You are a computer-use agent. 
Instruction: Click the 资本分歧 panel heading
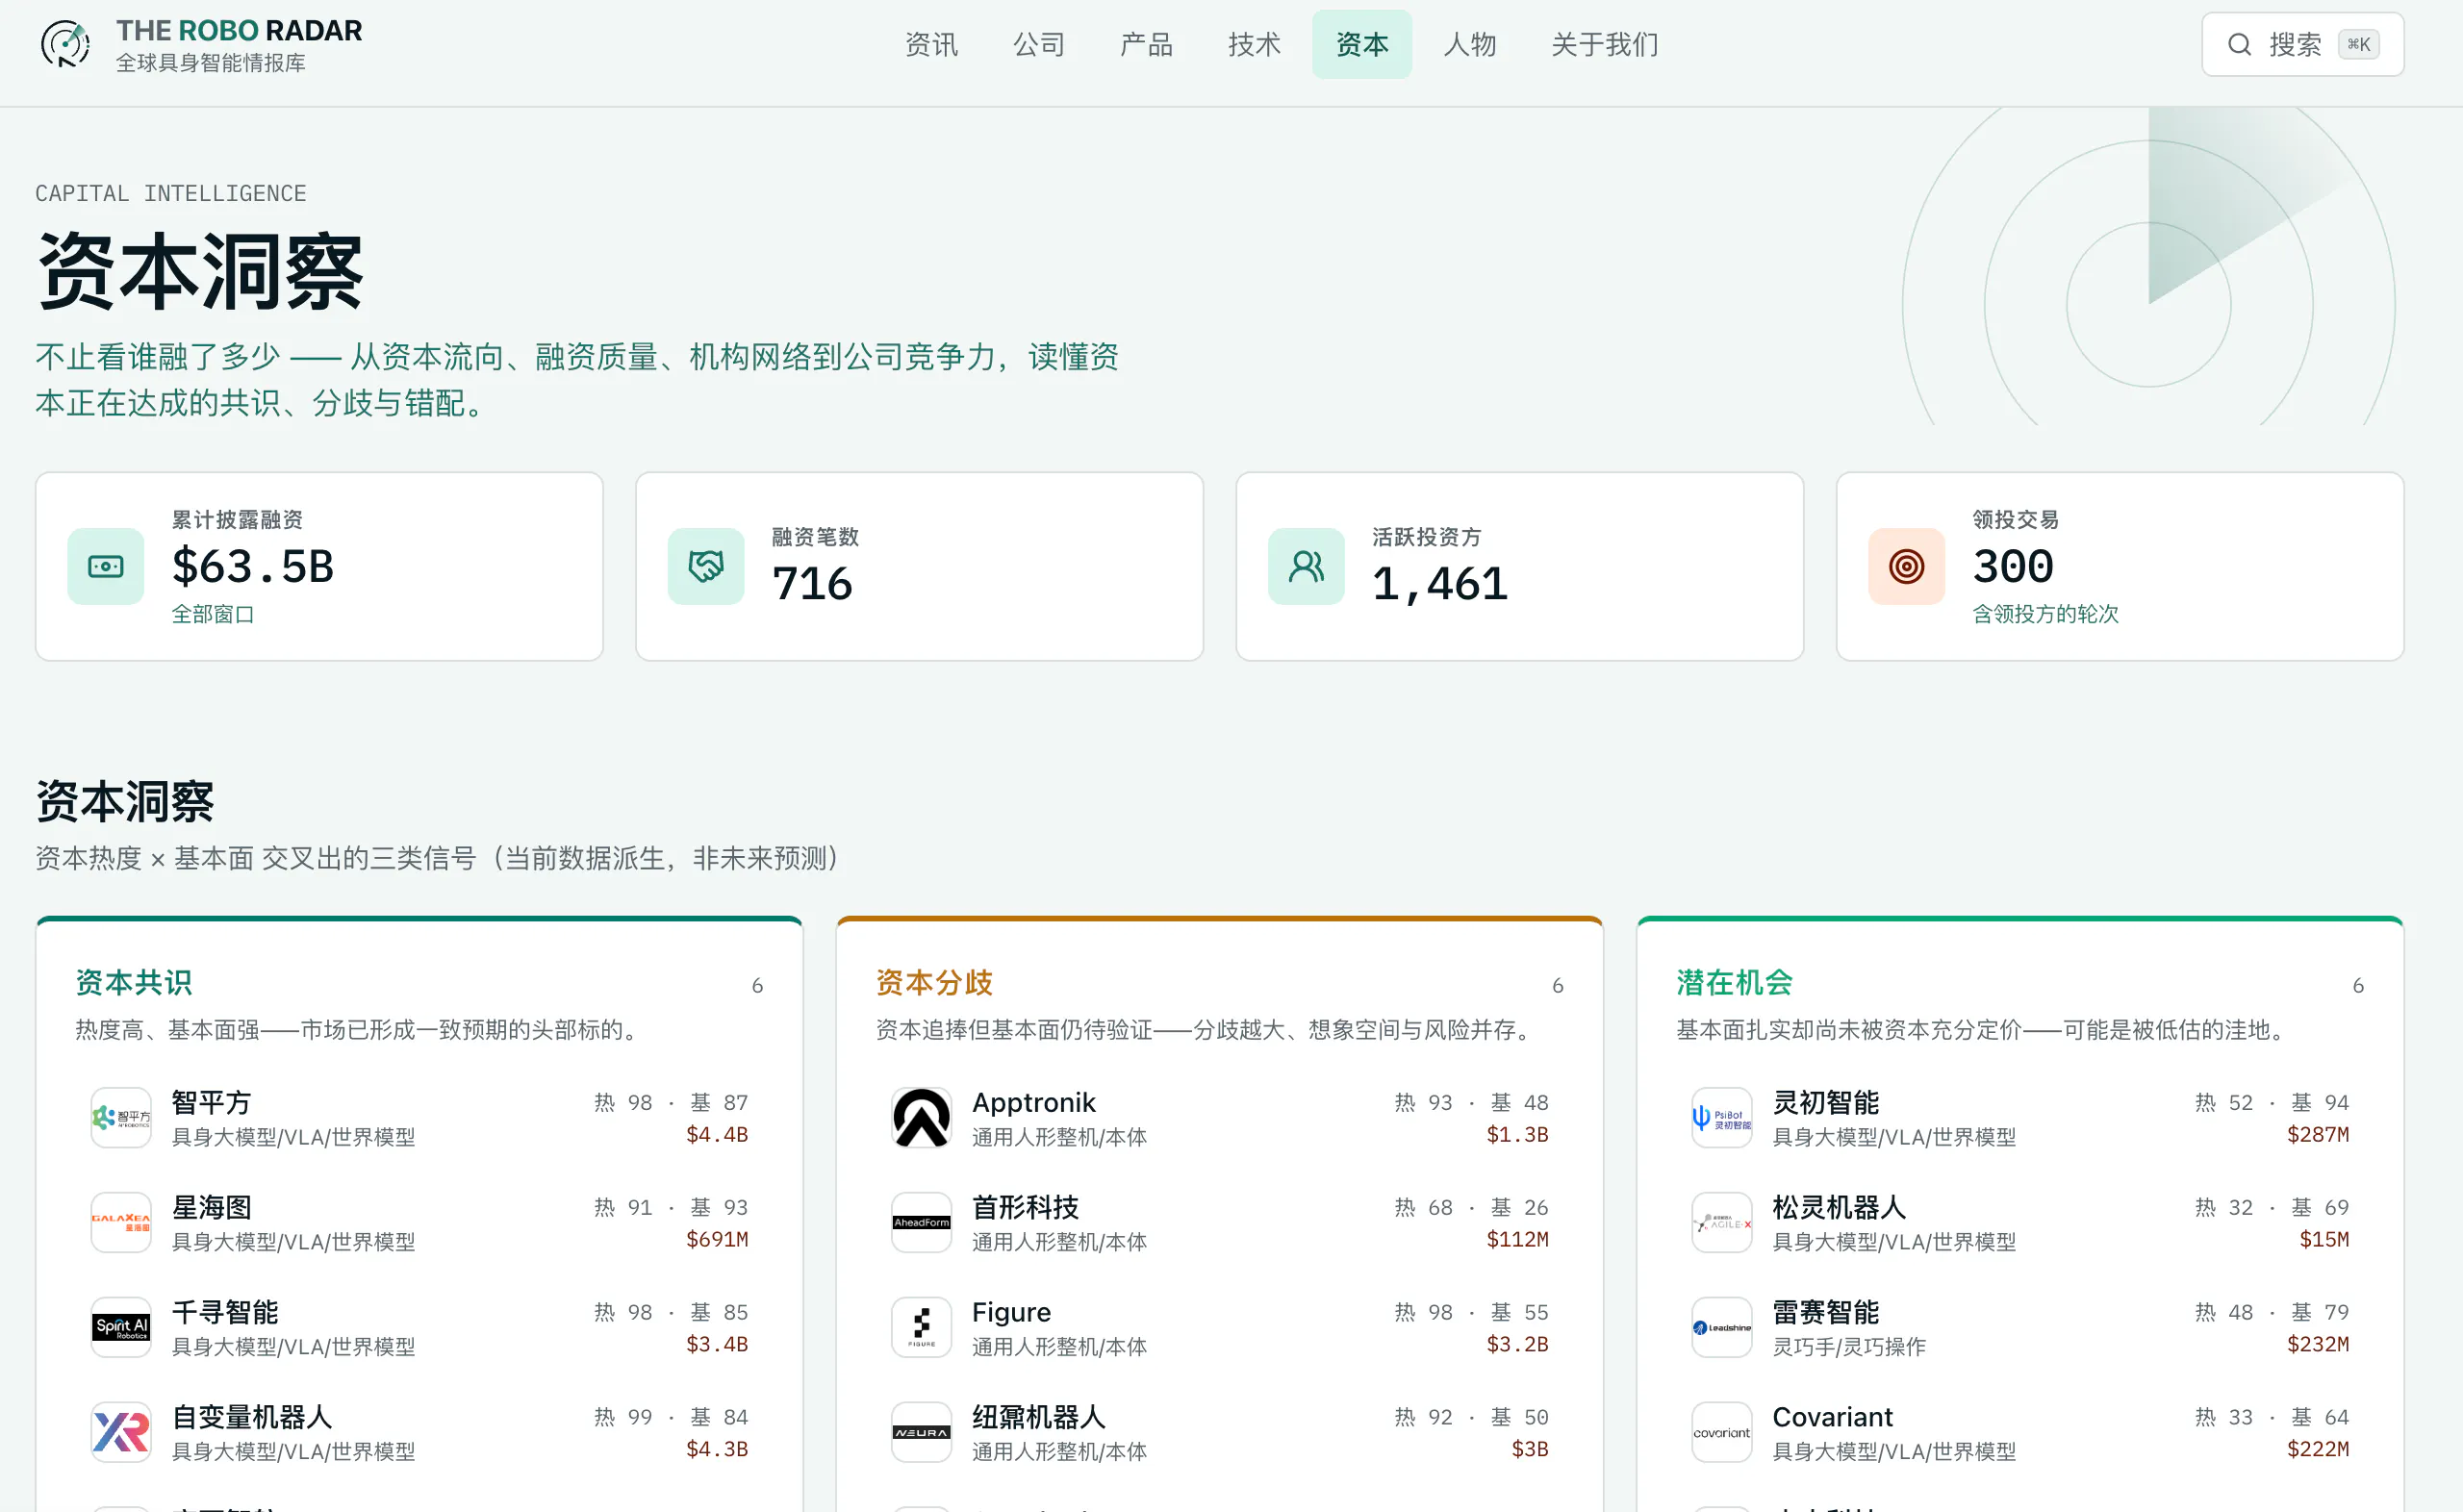934,982
